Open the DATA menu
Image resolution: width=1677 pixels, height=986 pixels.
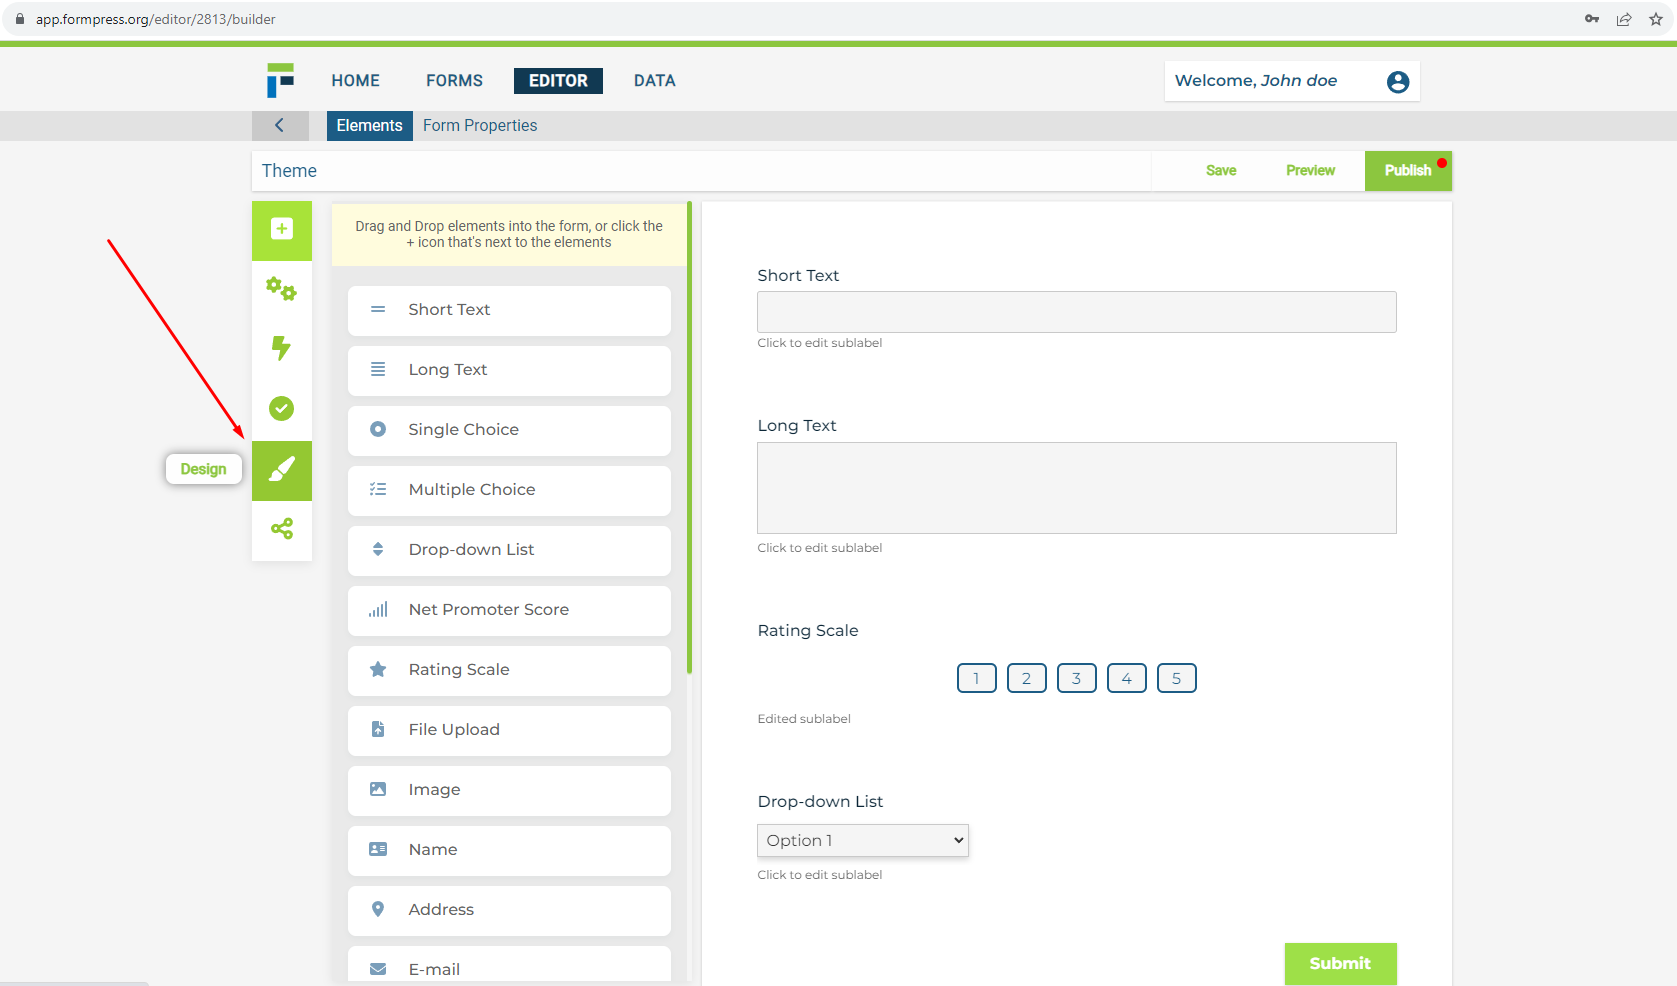point(655,81)
